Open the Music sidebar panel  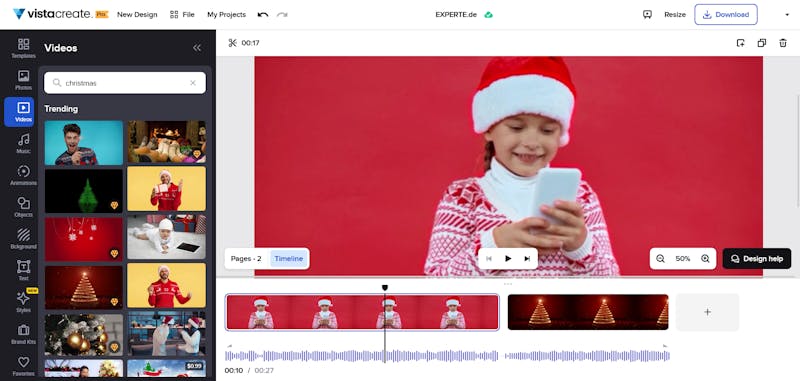pyautogui.click(x=23, y=143)
